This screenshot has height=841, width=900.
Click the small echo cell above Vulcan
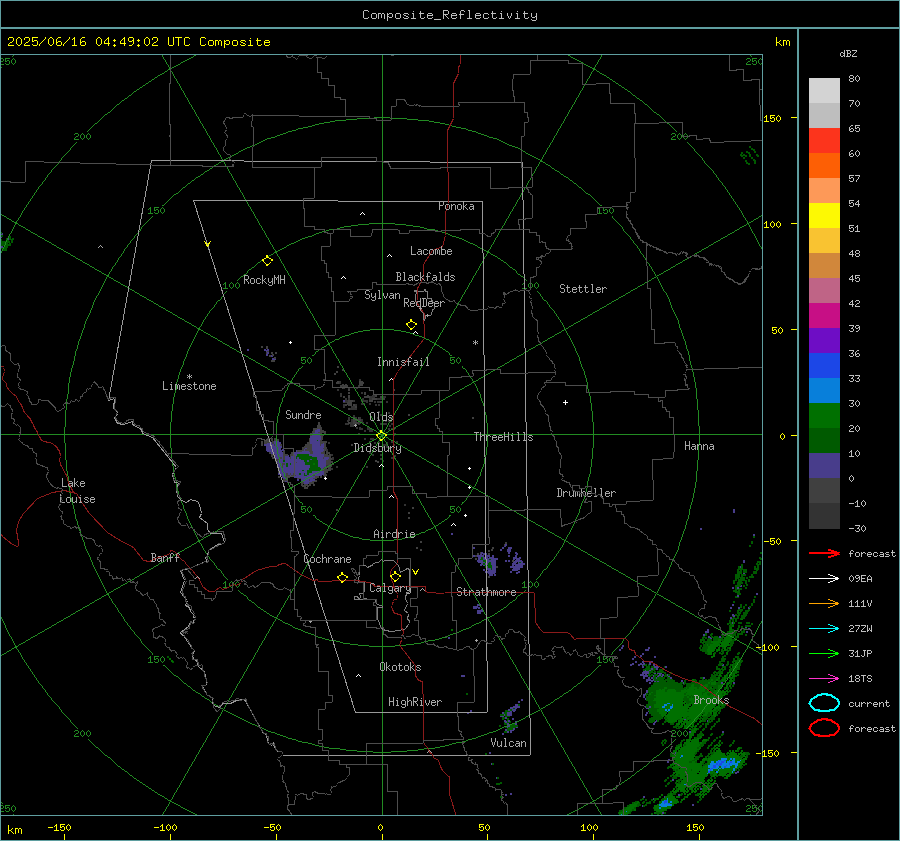tap(509, 718)
